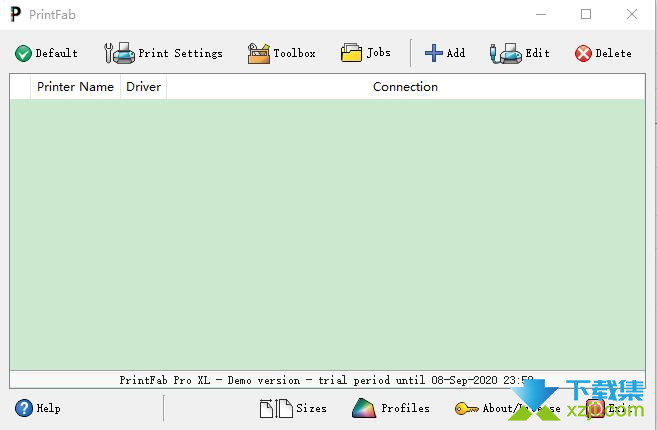This screenshot has height=430, width=657.
Task: Click the demo version trial status text
Action: pos(326,380)
